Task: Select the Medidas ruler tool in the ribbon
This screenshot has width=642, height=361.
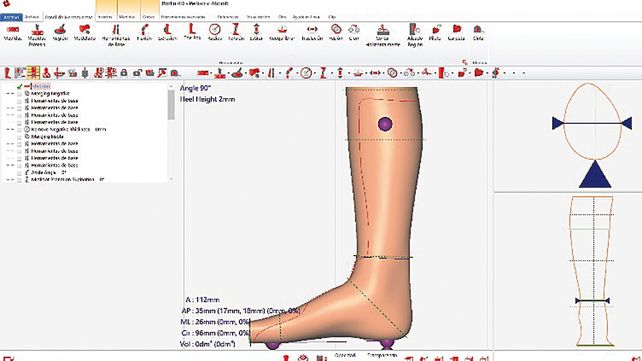Action: 13,33
